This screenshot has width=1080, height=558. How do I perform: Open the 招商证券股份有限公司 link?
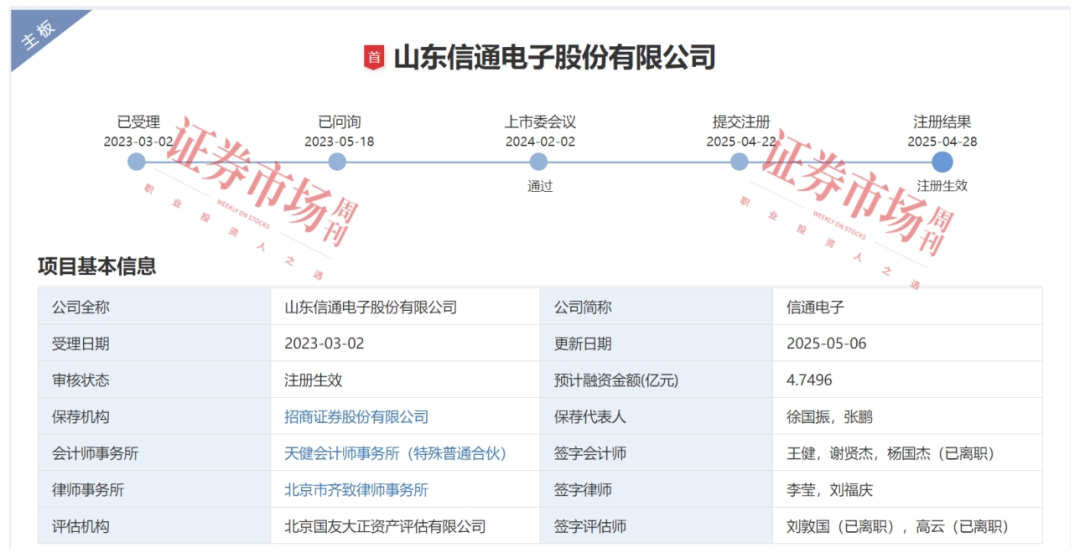(356, 417)
